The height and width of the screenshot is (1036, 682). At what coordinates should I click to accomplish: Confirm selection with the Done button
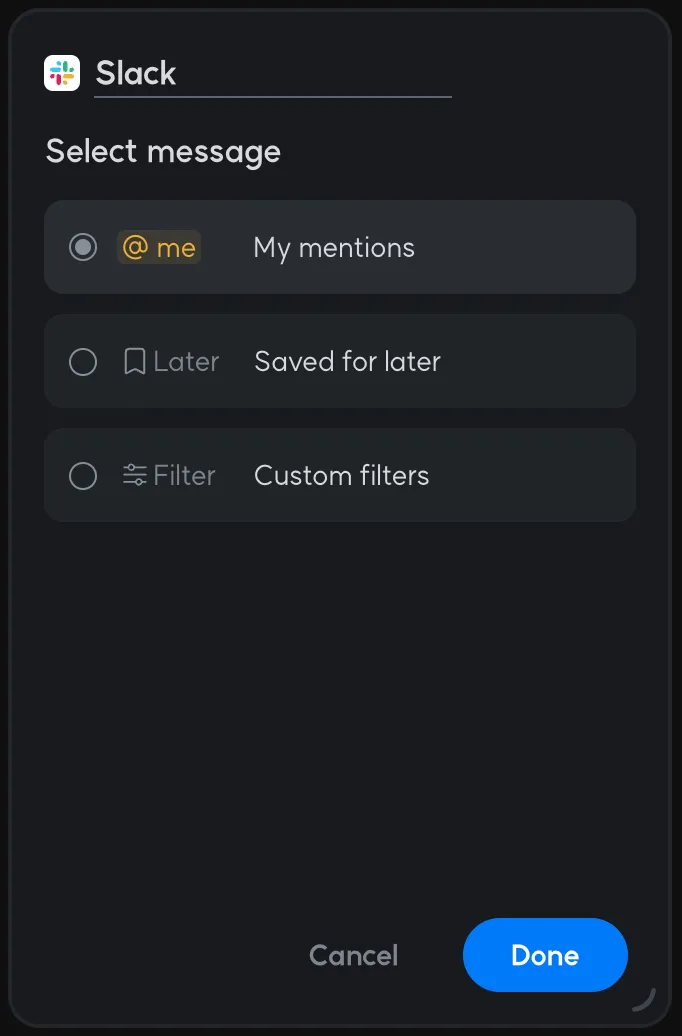click(545, 955)
